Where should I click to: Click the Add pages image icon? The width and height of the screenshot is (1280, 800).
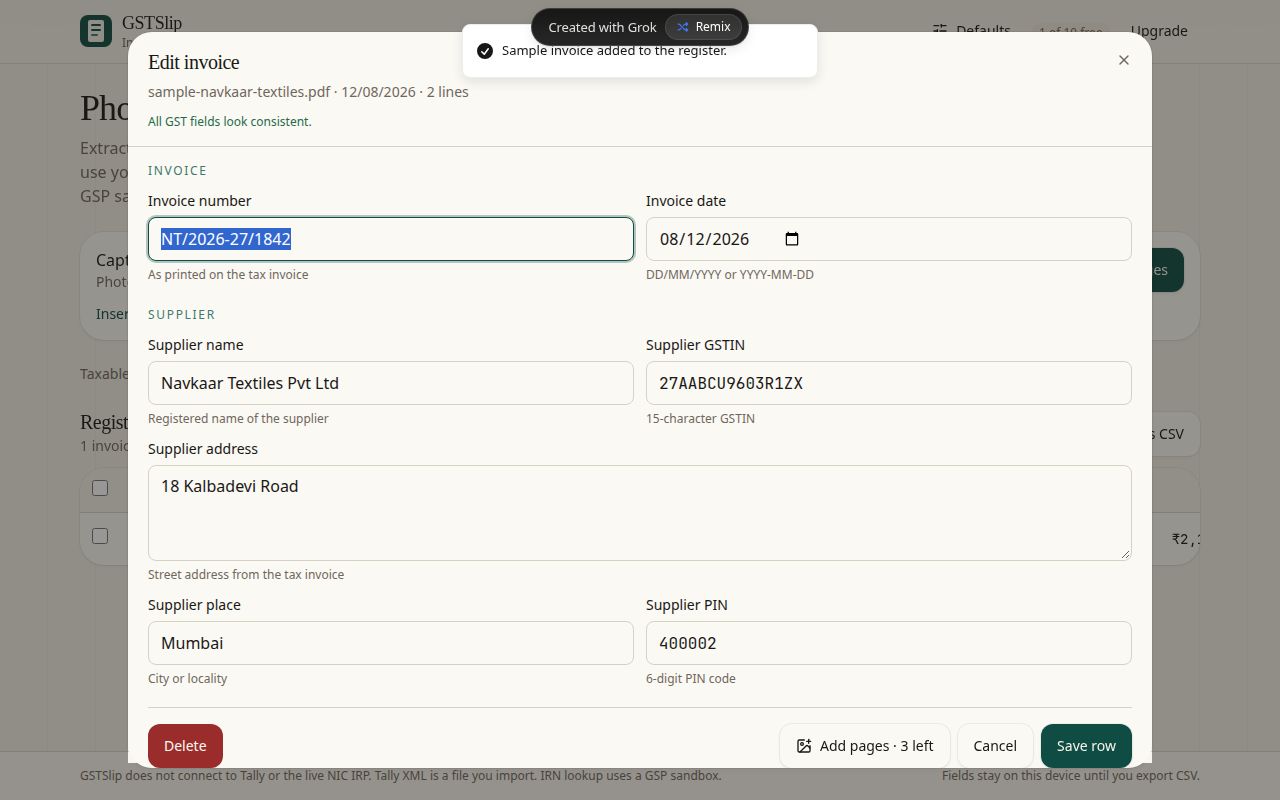pos(804,746)
